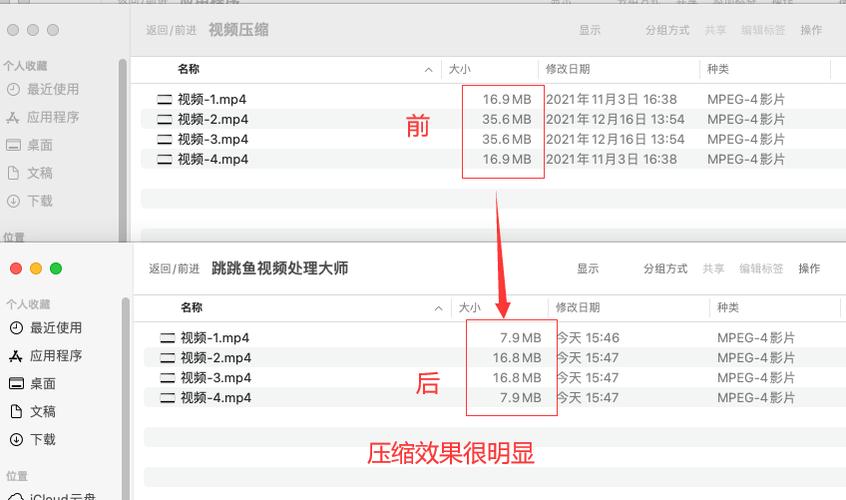
Task: Open 分组方式 dropdown in 视频压缩 toolbar
Action: 667,30
